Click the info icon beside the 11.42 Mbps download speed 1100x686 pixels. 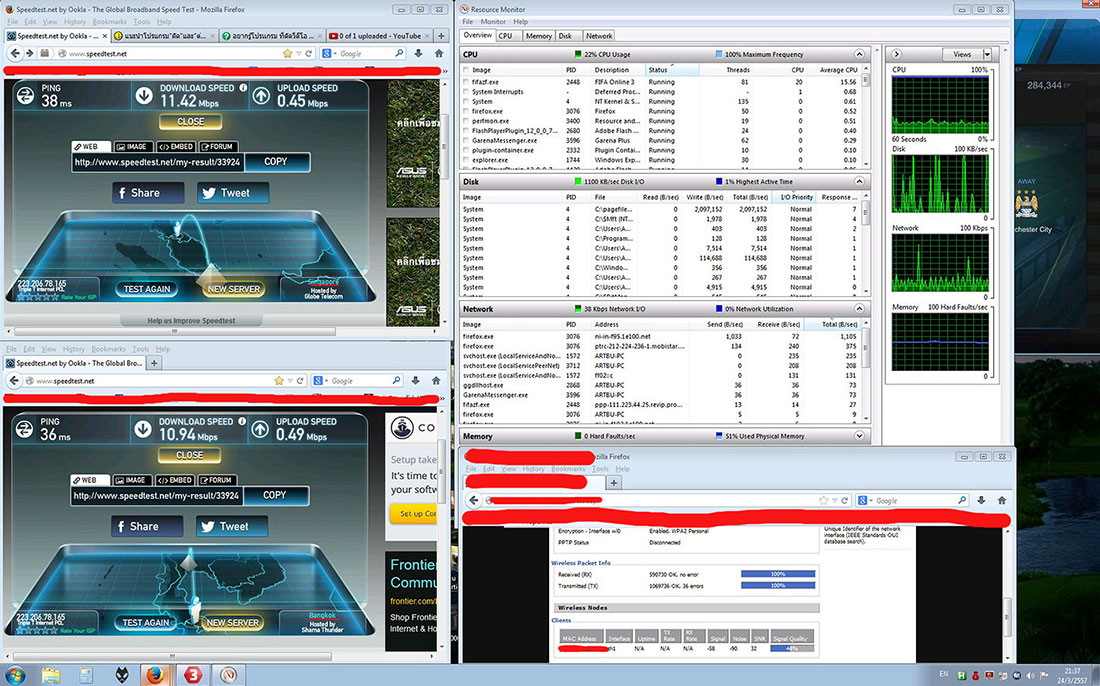coord(243,88)
